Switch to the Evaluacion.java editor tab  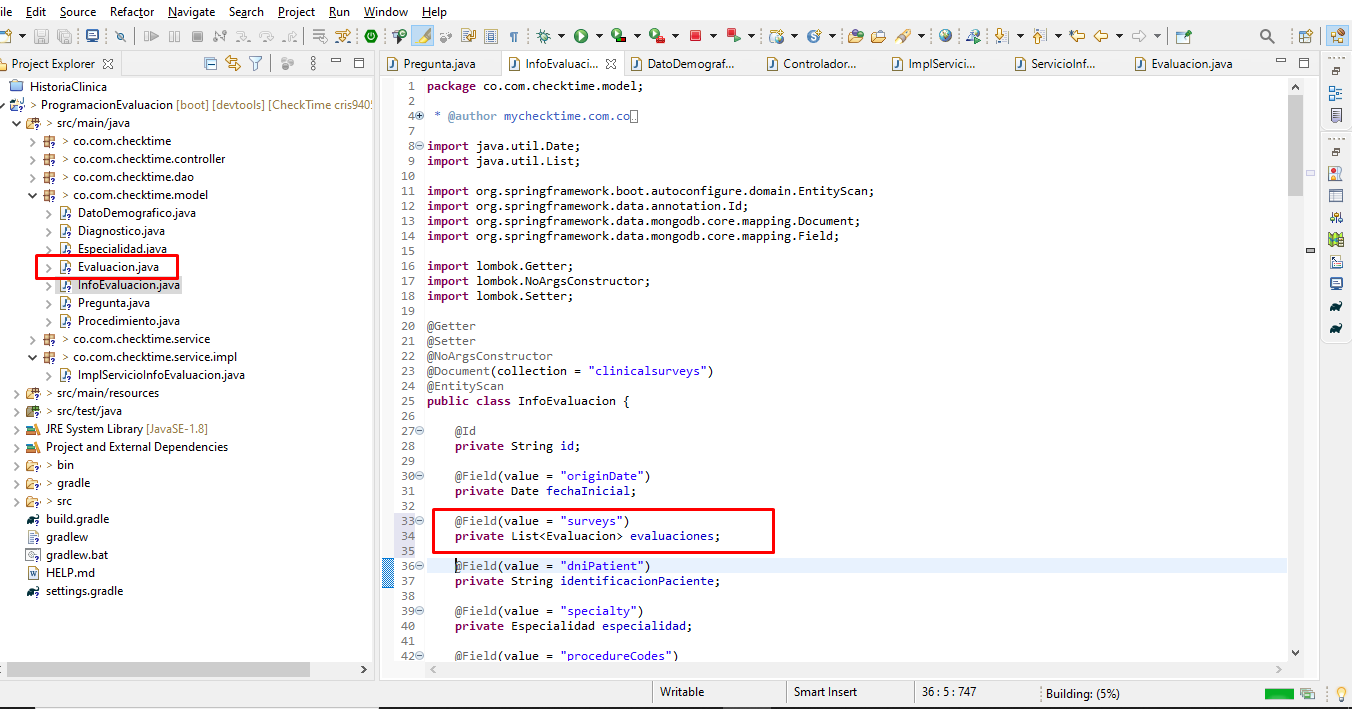click(1191, 63)
